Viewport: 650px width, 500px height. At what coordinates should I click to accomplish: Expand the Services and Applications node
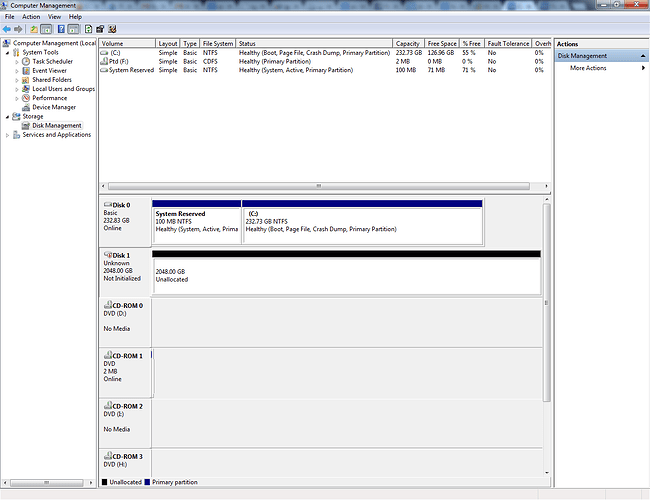7,135
